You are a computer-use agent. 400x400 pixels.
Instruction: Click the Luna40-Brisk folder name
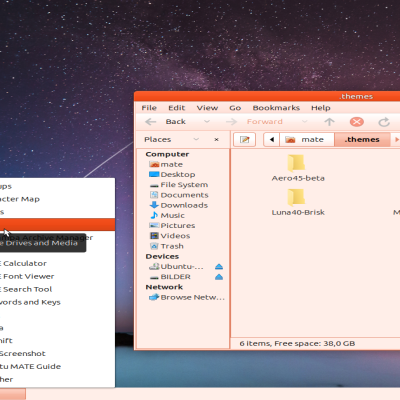point(298,212)
